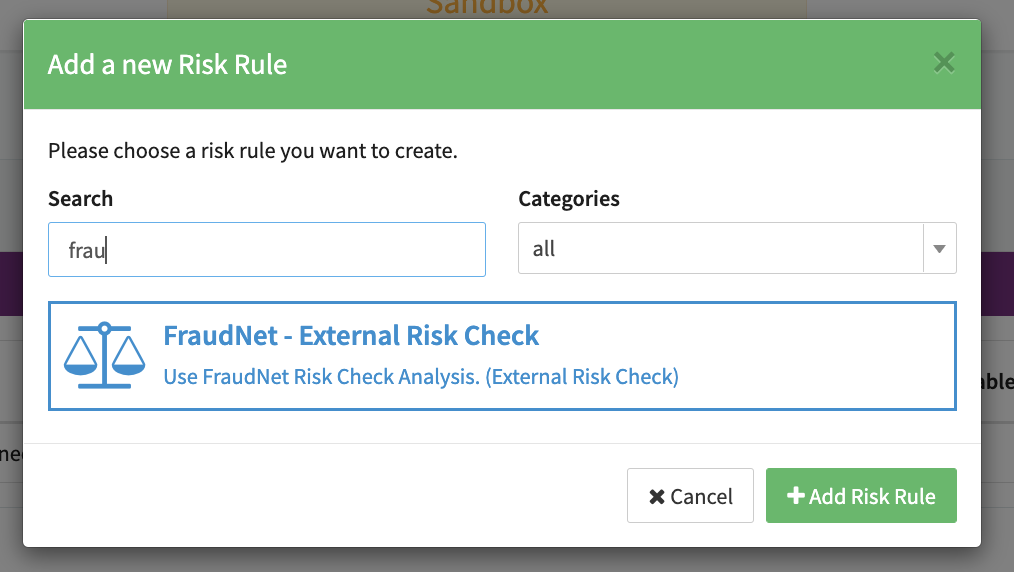Click the plus icon on Add Risk Rule
The height and width of the screenshot is (572, 1014).
coord(796,496)
